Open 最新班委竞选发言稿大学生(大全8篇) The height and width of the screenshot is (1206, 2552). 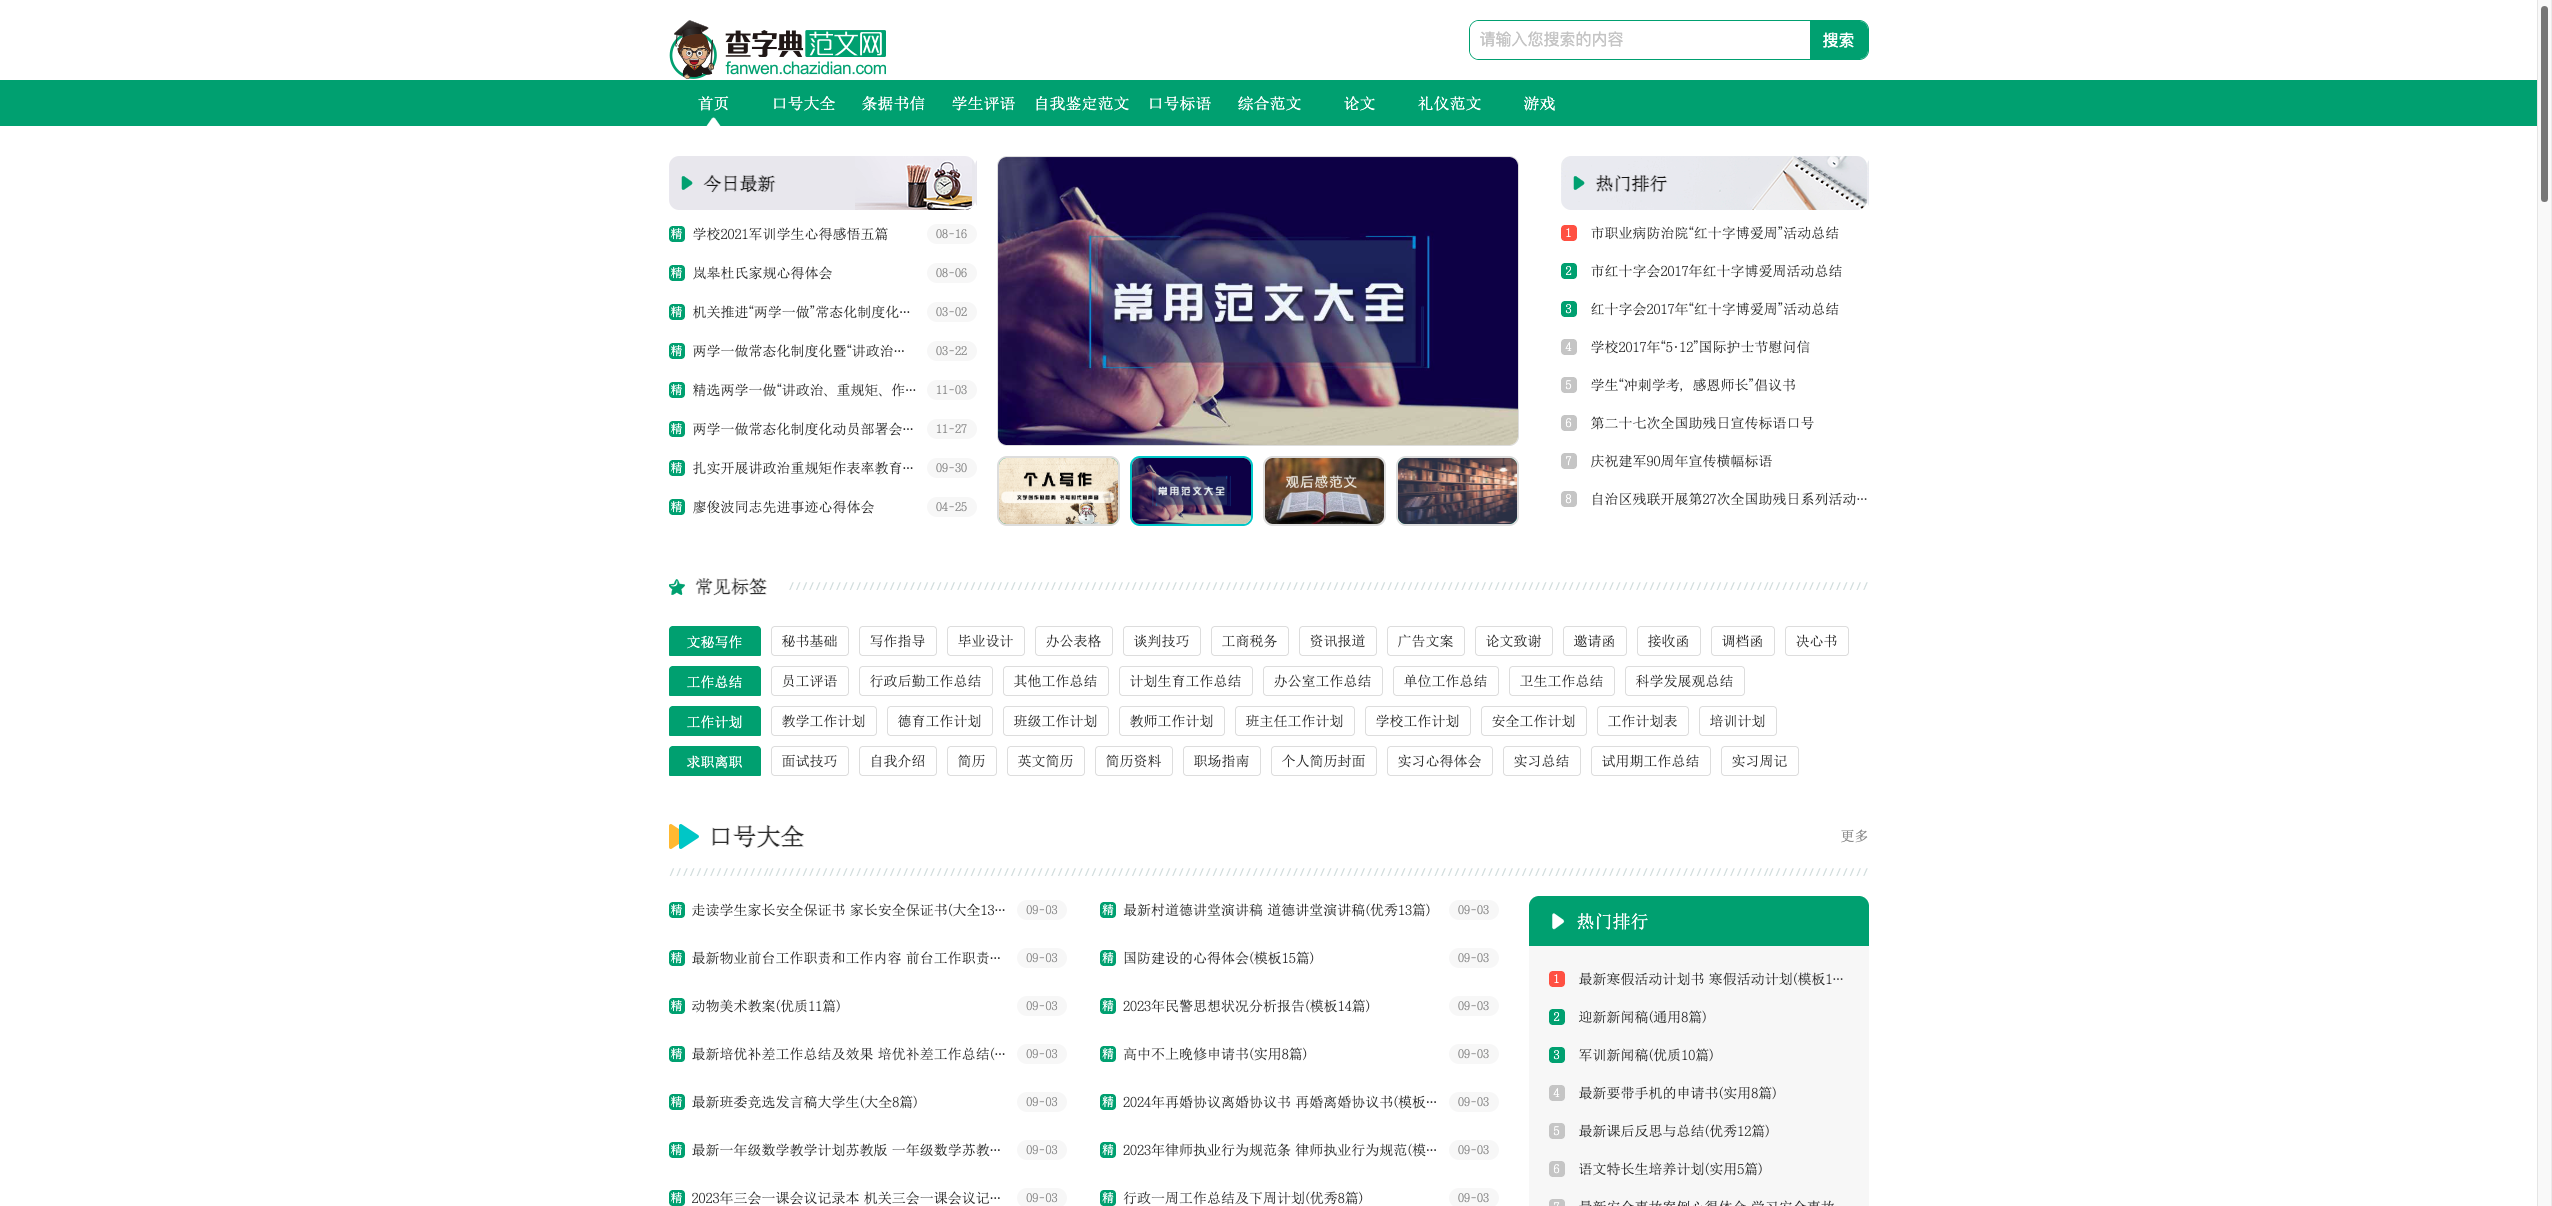pos(804,1102)
